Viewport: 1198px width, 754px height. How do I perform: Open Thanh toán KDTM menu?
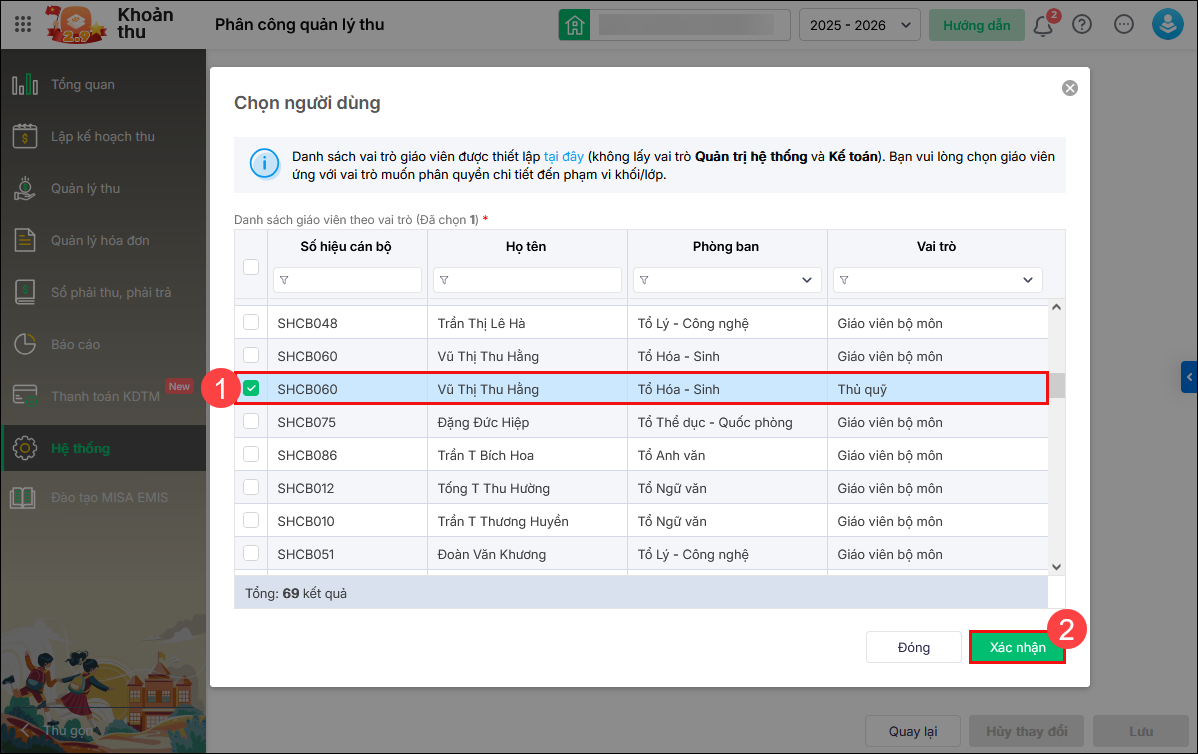tap(103, 396)
